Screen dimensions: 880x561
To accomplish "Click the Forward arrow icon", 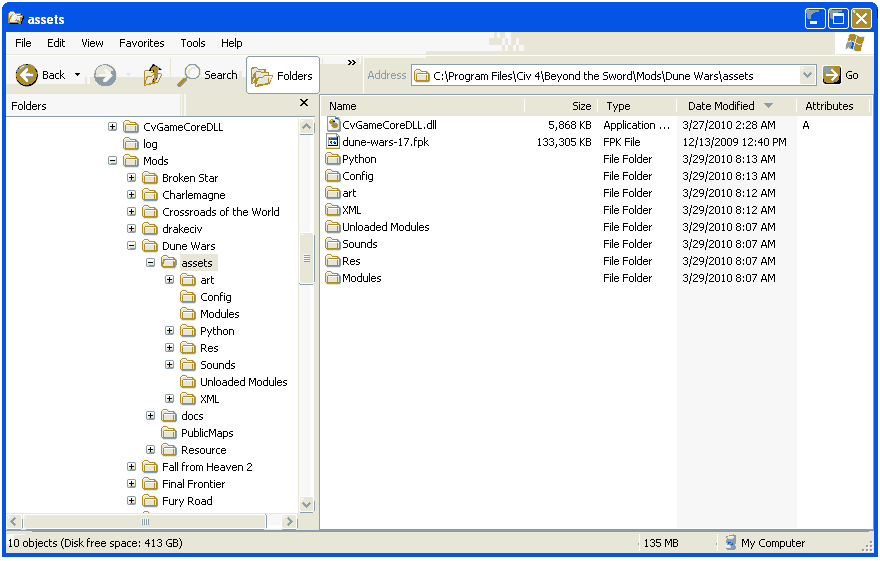I will [105, 75].
